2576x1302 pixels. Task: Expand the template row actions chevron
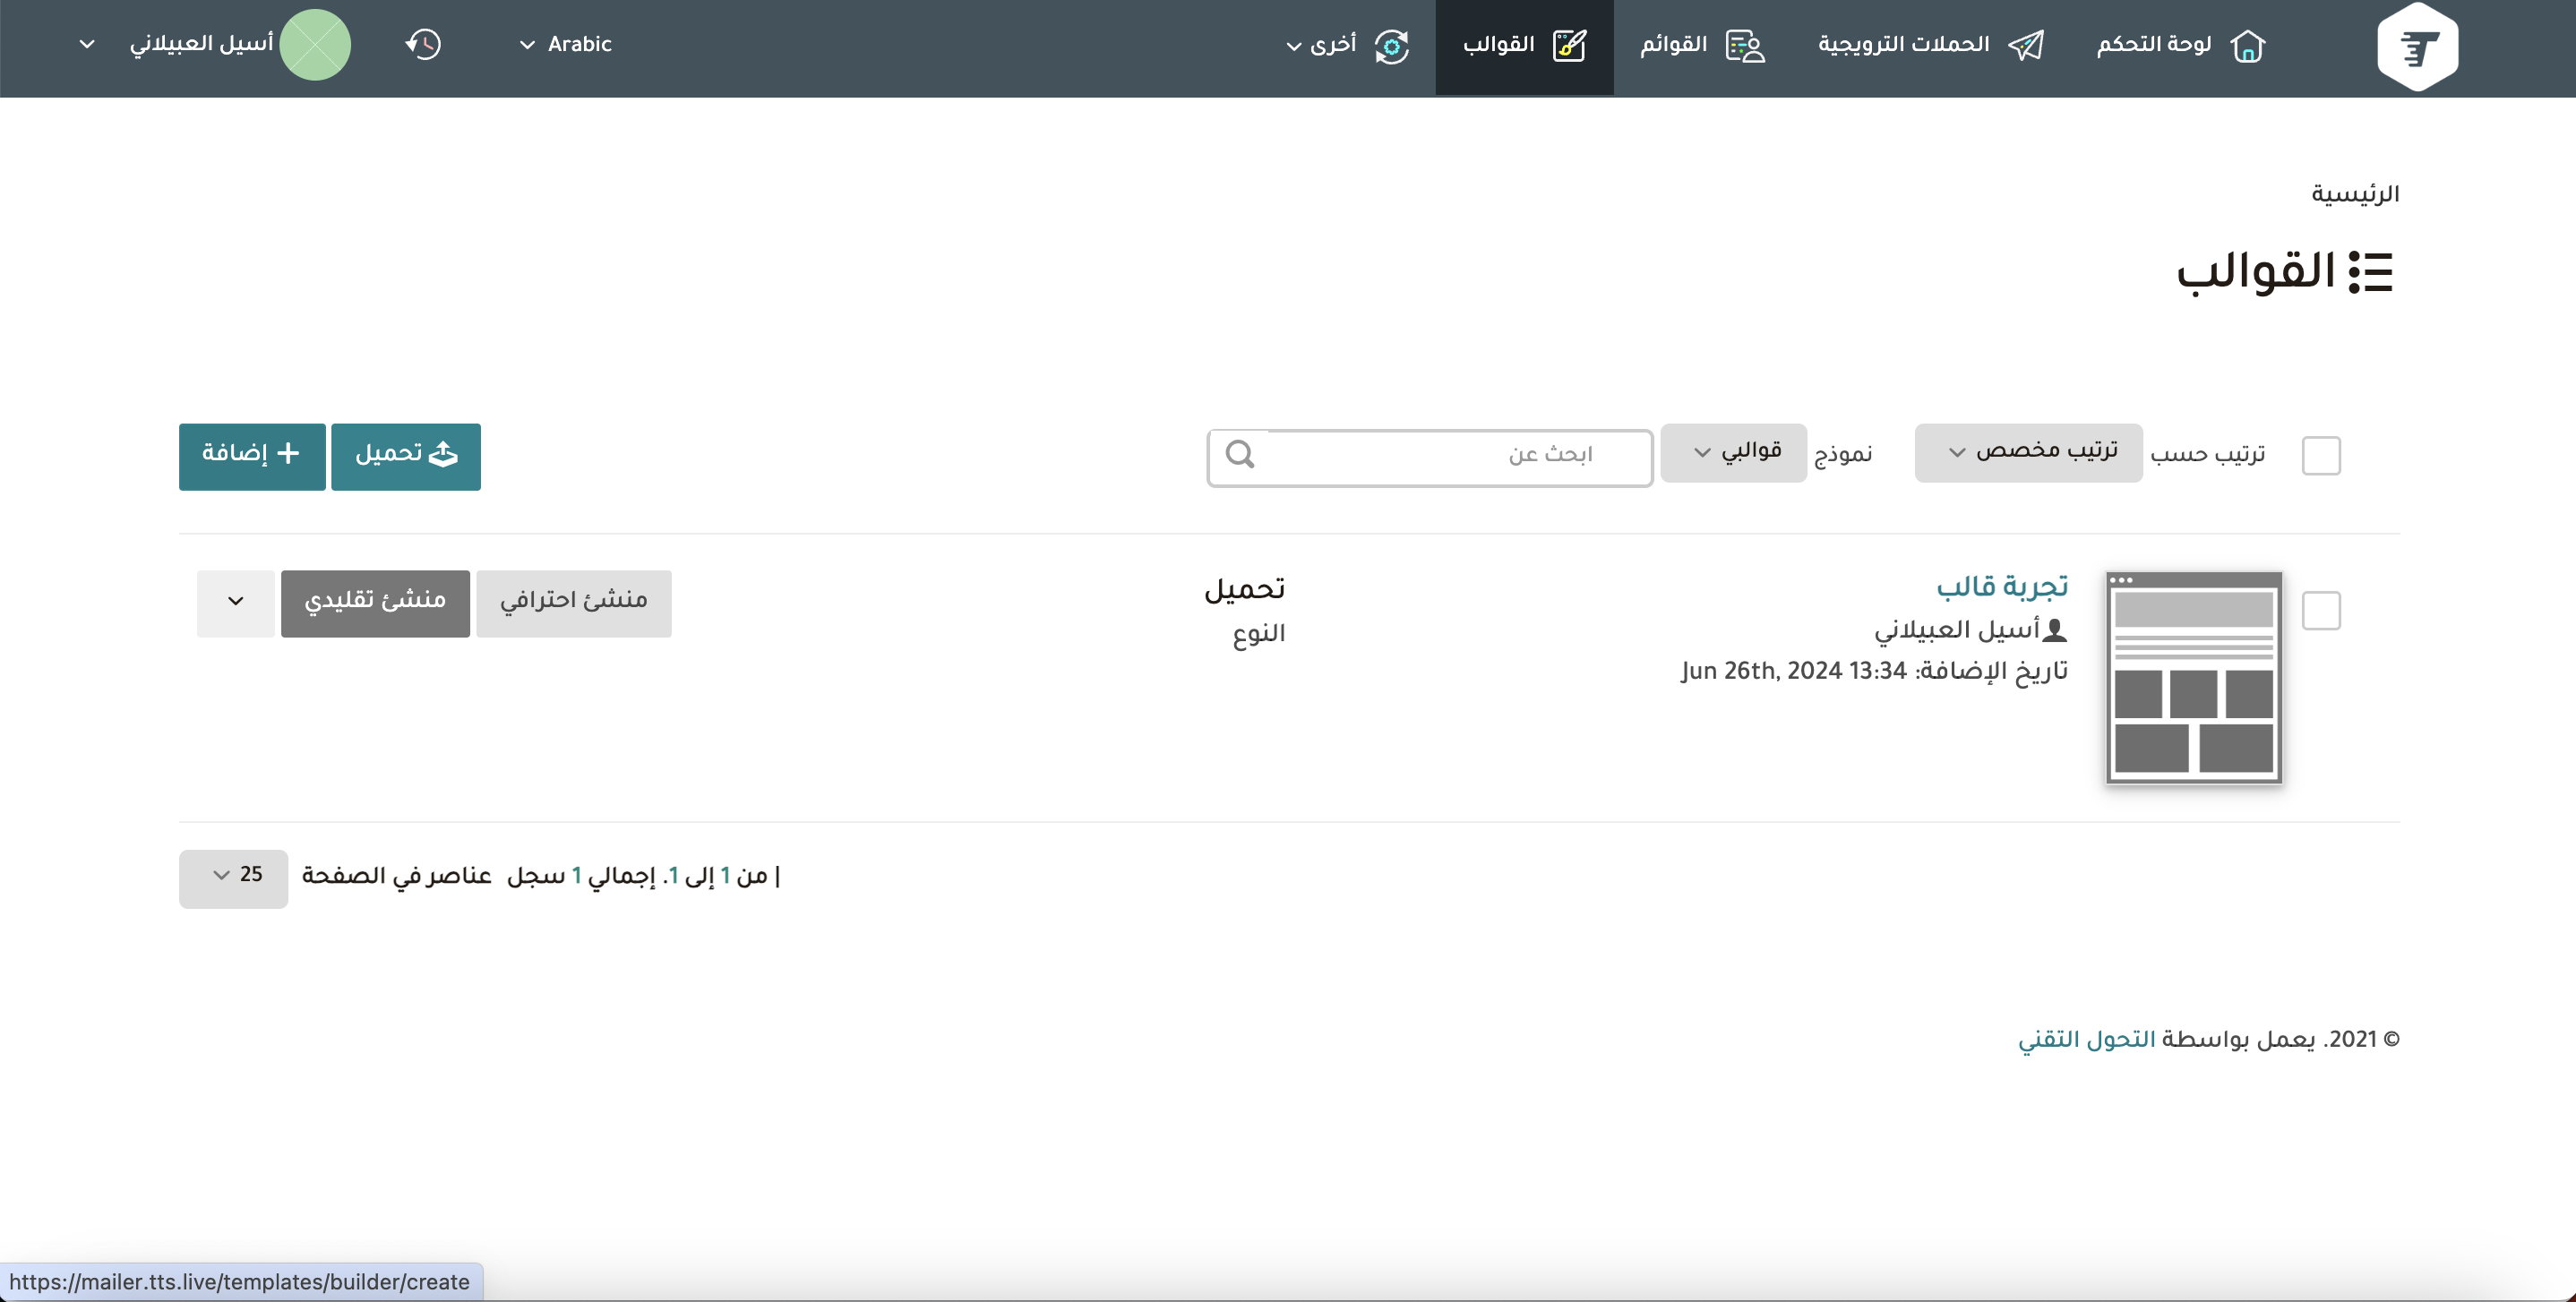[x=235, y=602]
